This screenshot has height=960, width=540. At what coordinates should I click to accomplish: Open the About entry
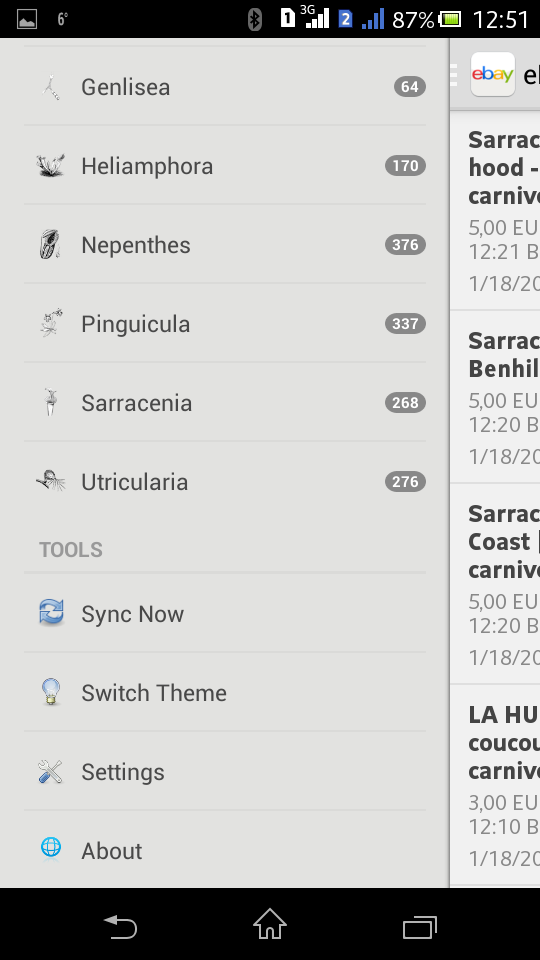click(x=225, y=850)
